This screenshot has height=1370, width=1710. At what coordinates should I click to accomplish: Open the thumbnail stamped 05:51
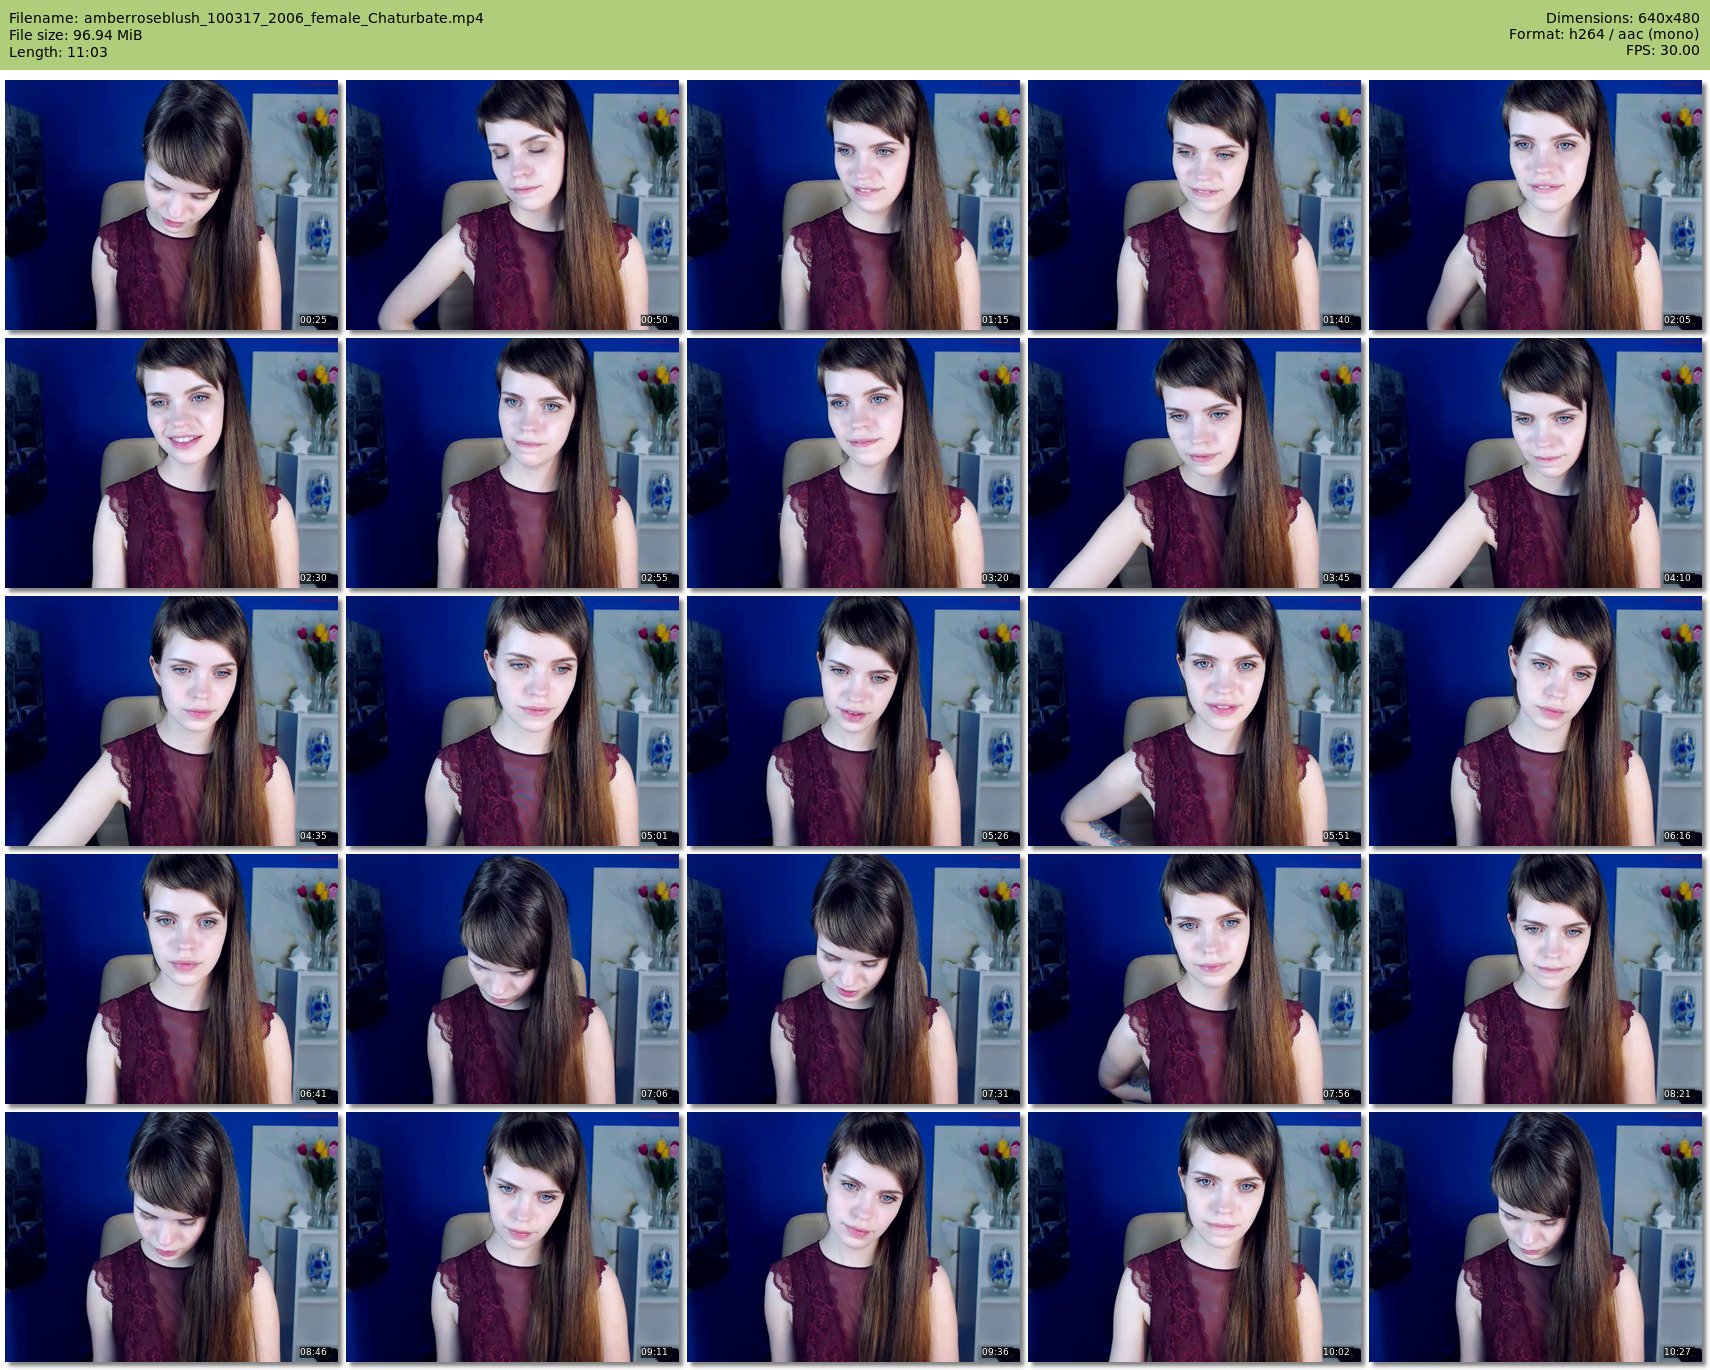coord(1195,721)
